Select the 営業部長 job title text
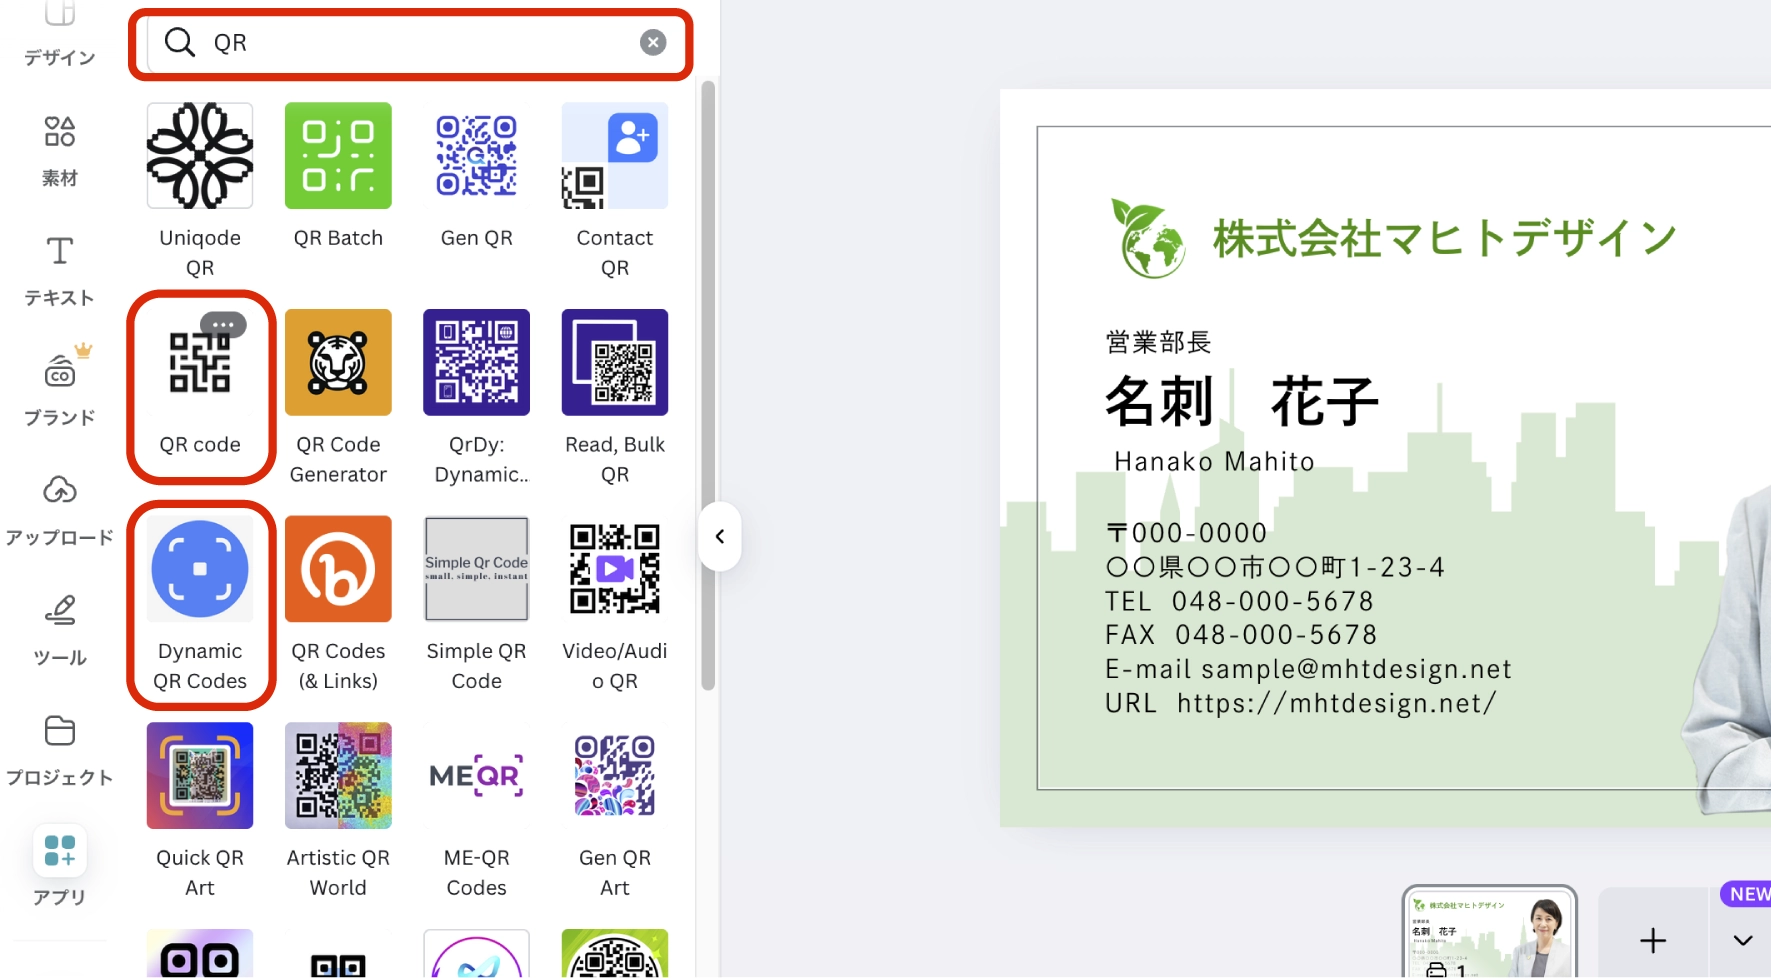 pyautogui.click(x=1158, y=342)
